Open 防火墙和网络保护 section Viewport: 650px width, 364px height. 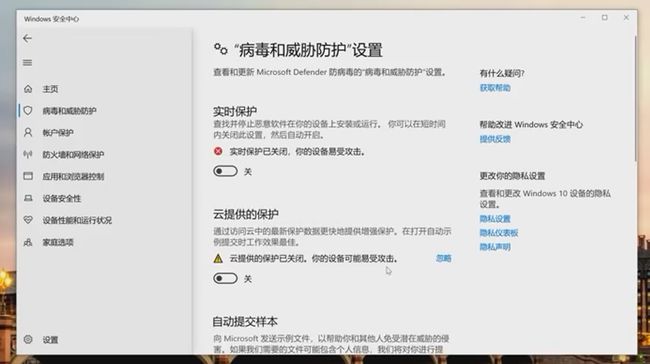pos(73,155)
